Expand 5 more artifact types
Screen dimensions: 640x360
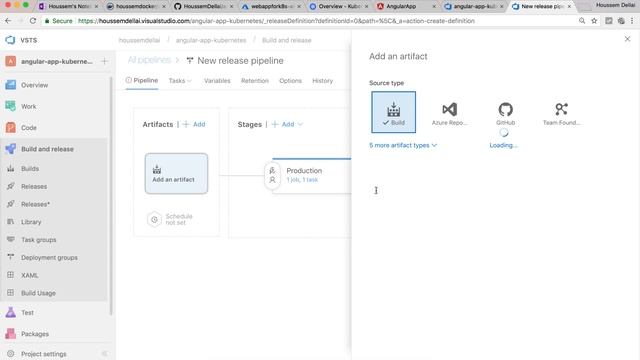[403, 145]
